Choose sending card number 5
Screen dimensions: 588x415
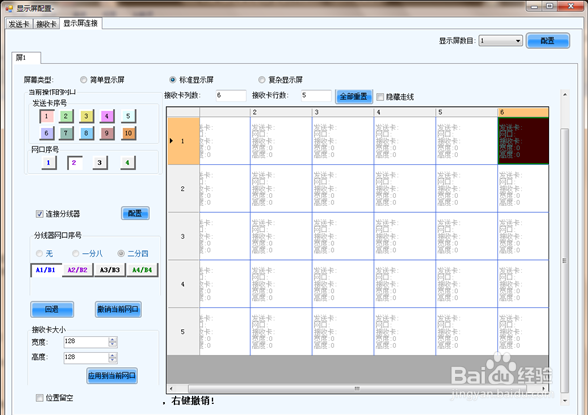coord(128,116)
